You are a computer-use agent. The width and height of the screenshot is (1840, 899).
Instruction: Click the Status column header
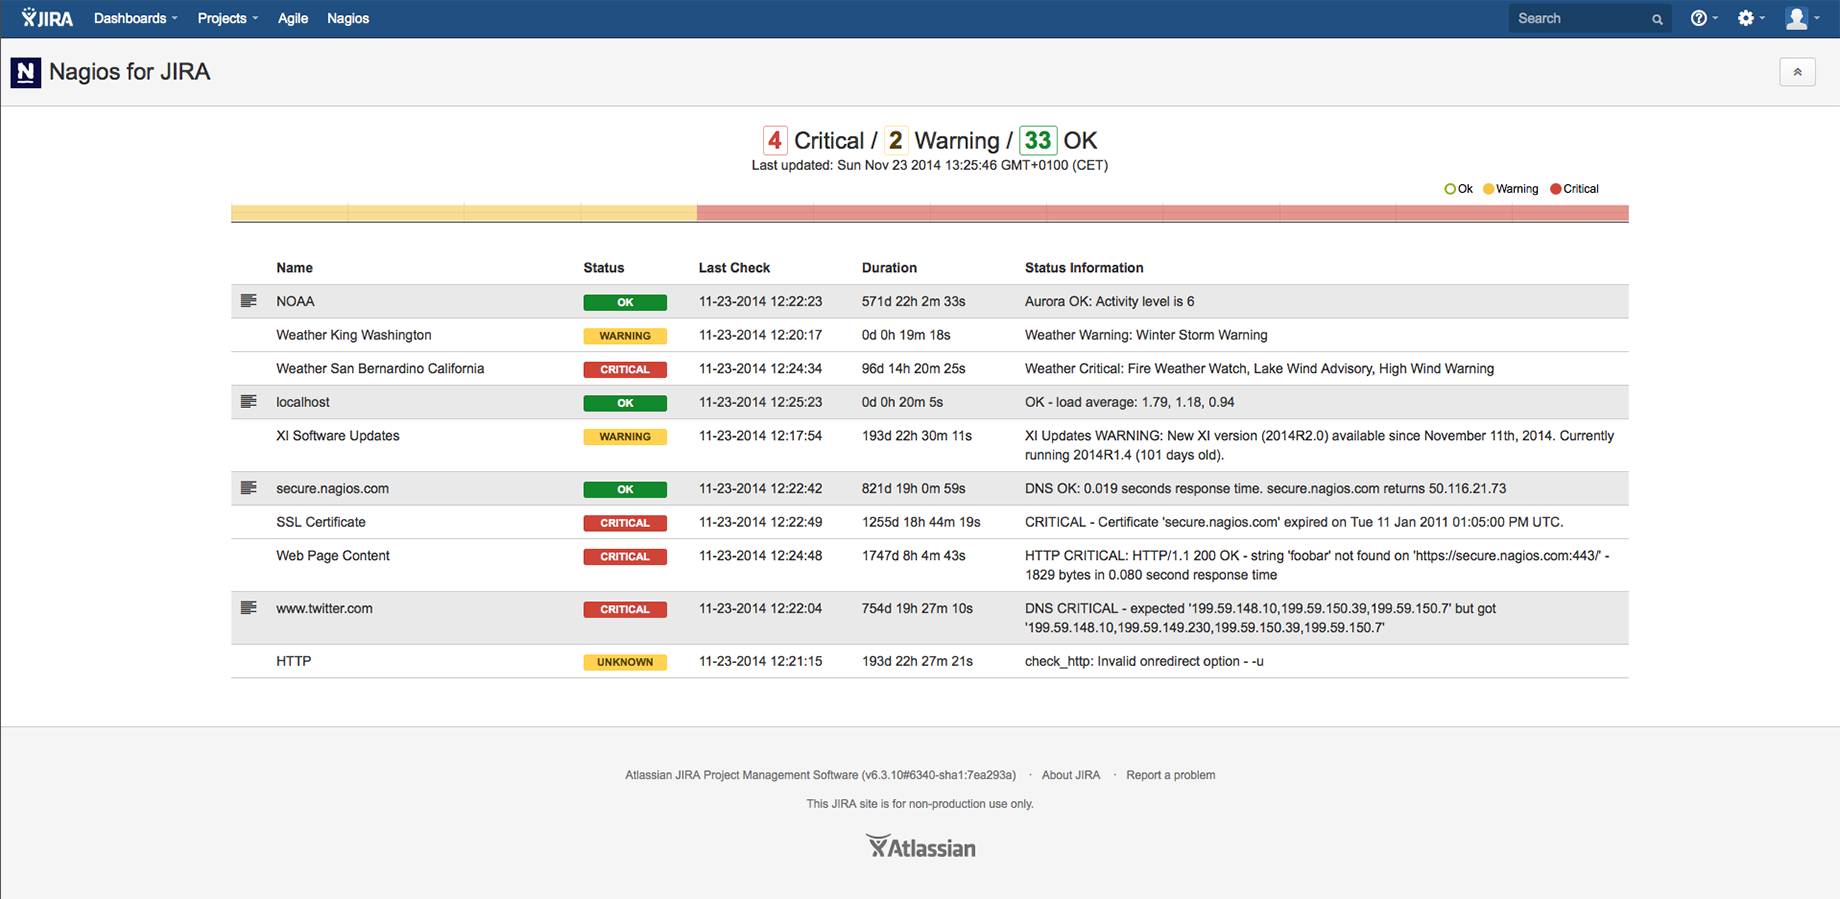604,268
